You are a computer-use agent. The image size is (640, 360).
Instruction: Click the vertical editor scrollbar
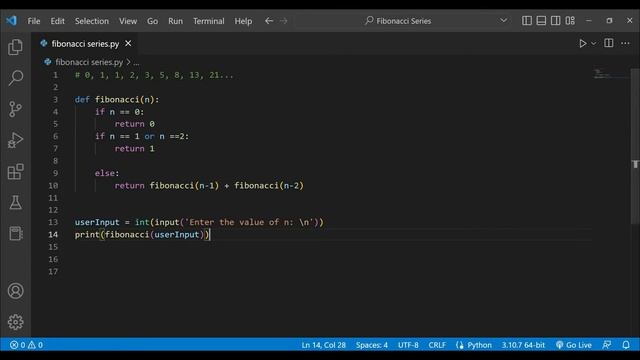click(636, 147)
